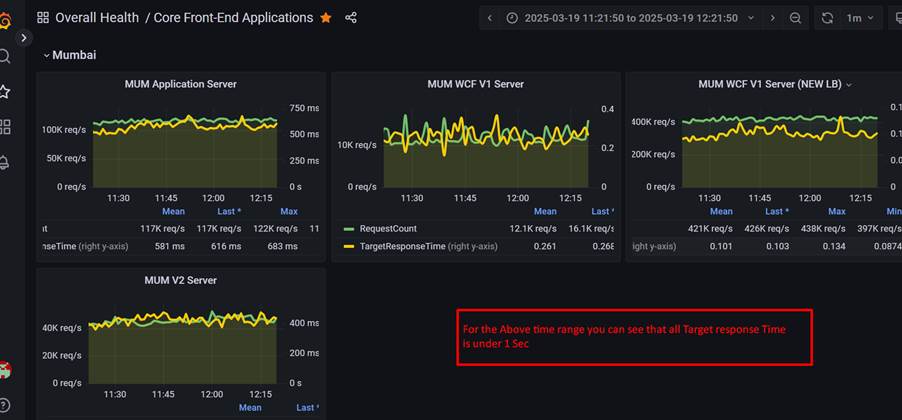Click 0.134 max value in NEW LB legend
This screenshot has height=420, width=902.
click(832, 246)
